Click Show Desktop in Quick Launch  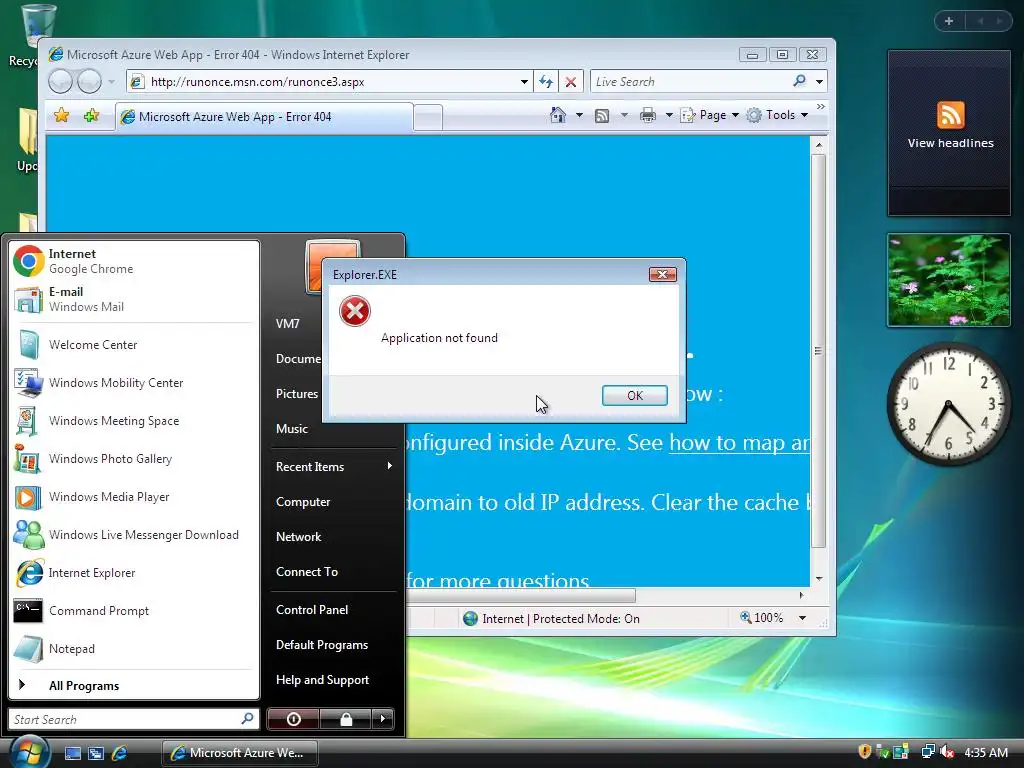pos(72,753)
